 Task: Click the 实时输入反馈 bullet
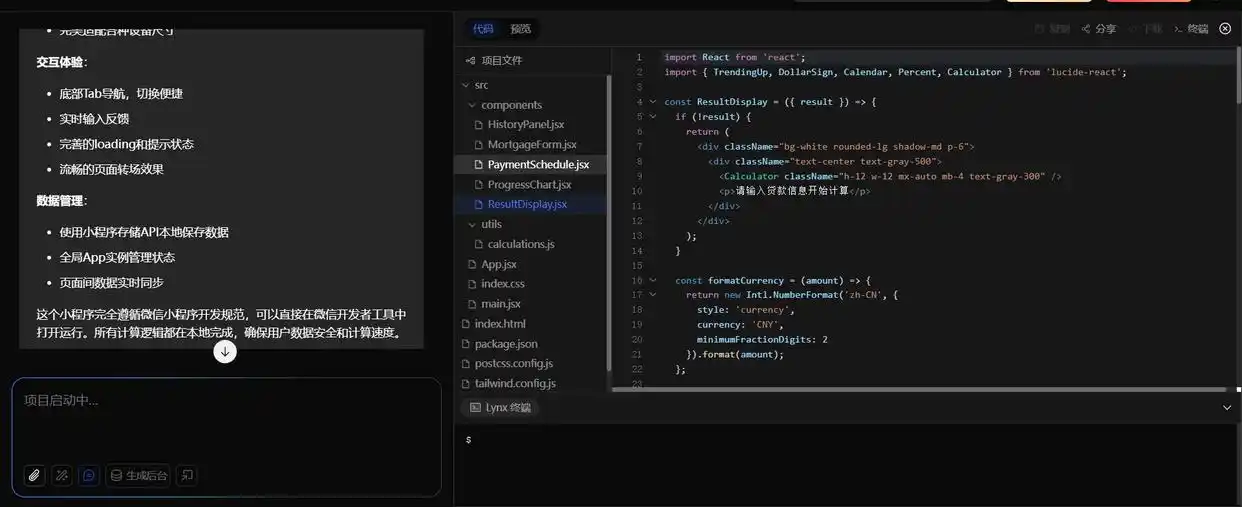click(94, 119)
